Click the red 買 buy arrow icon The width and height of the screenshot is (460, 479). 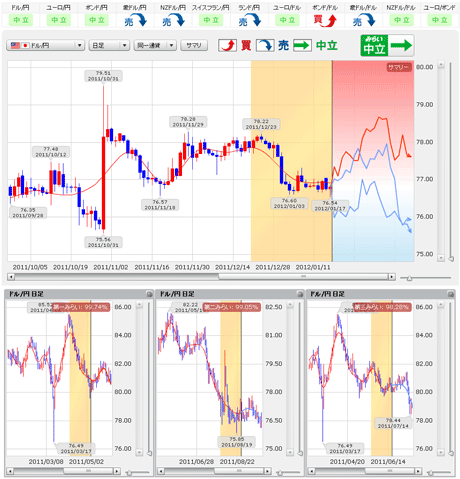point(228,45)
